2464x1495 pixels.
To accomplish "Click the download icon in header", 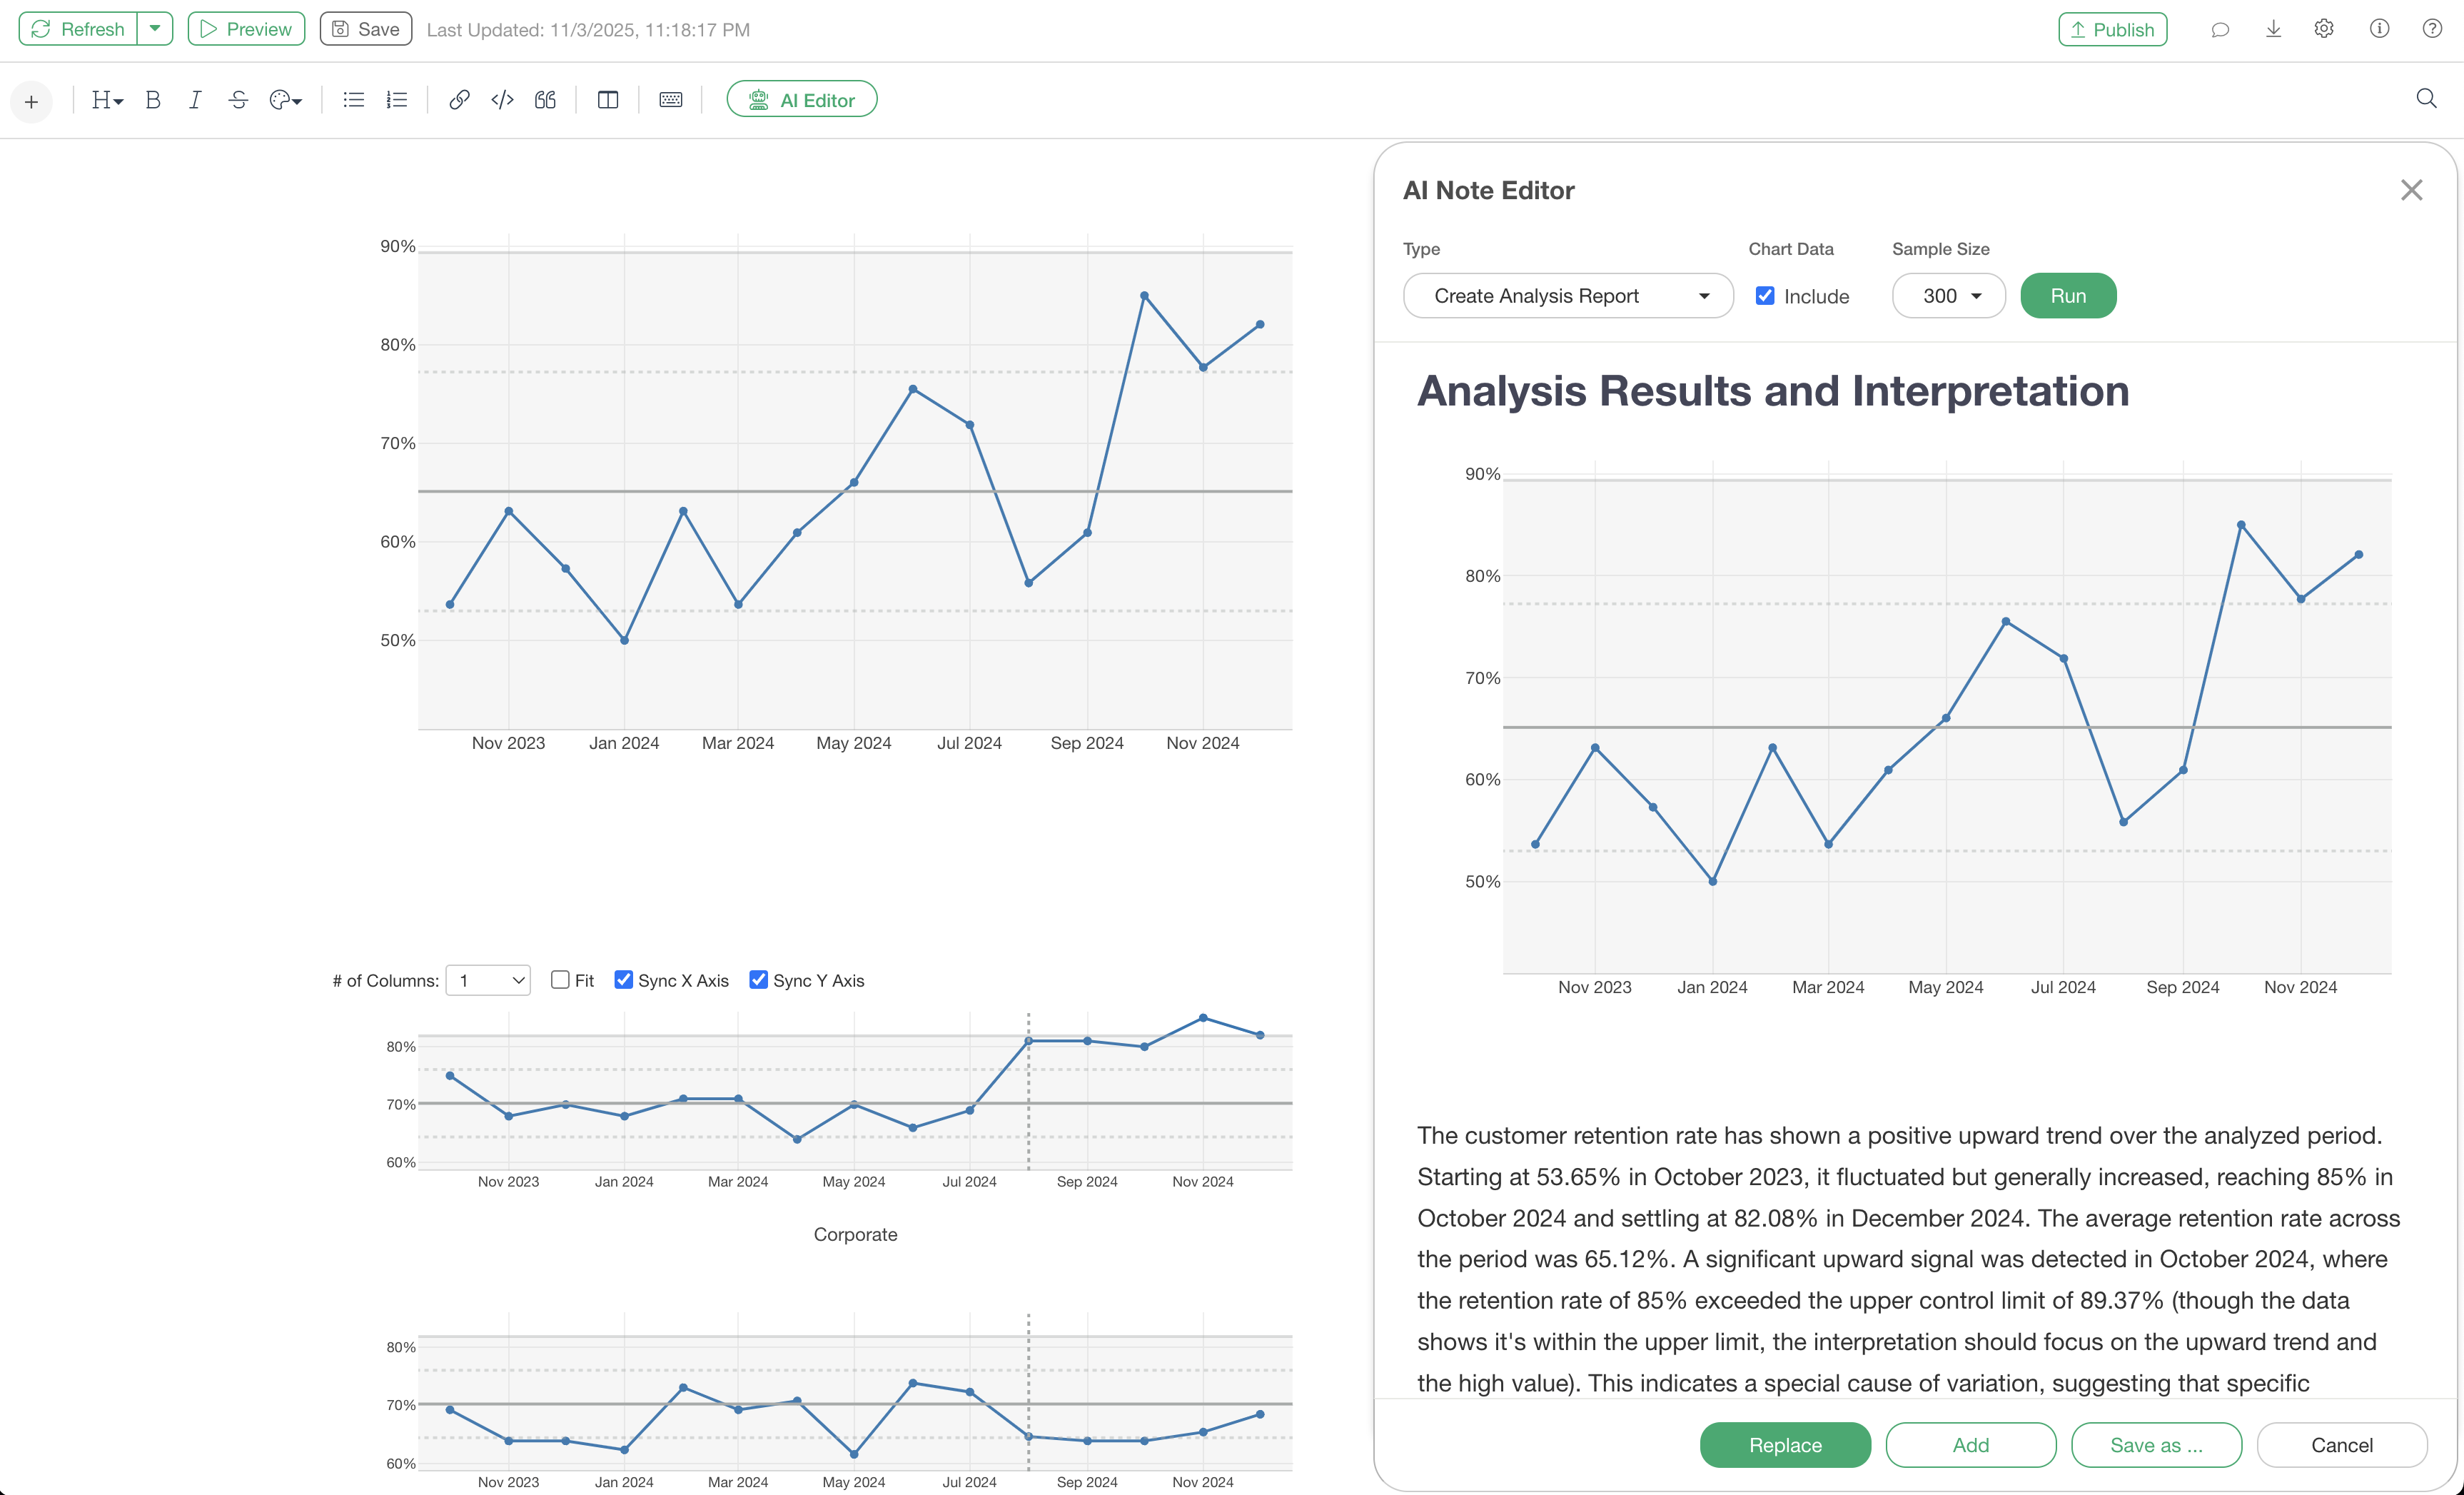I will [2273, 29].
